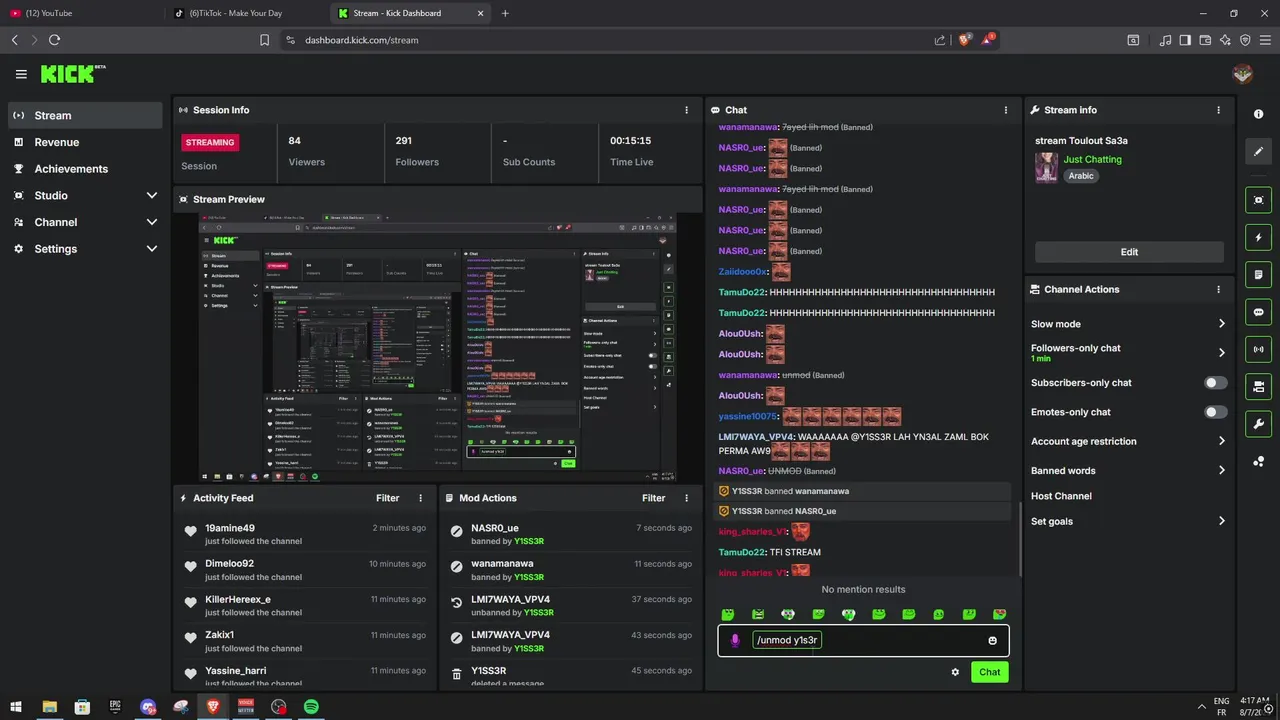Click Just Chatting category thumbnail image
Image resolution: width=1280 pixels, height=720 pixels.
1046,167
